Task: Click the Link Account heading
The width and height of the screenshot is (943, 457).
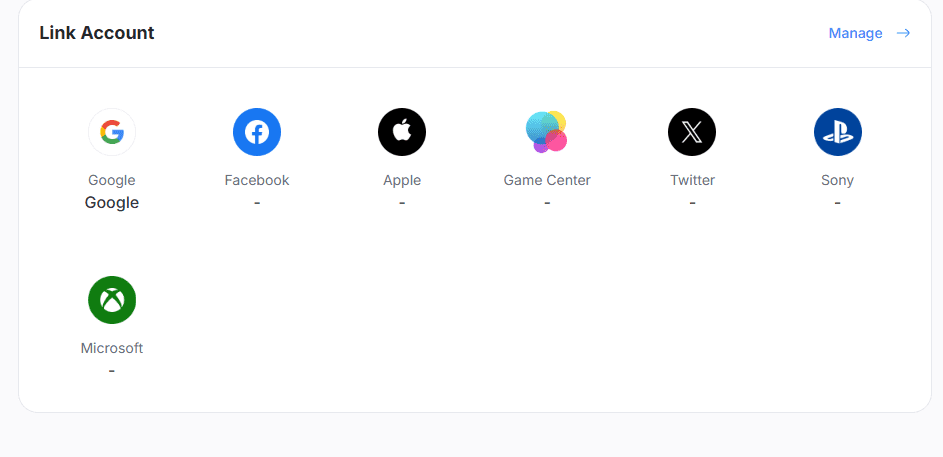Action: click(x=97, y=33)
